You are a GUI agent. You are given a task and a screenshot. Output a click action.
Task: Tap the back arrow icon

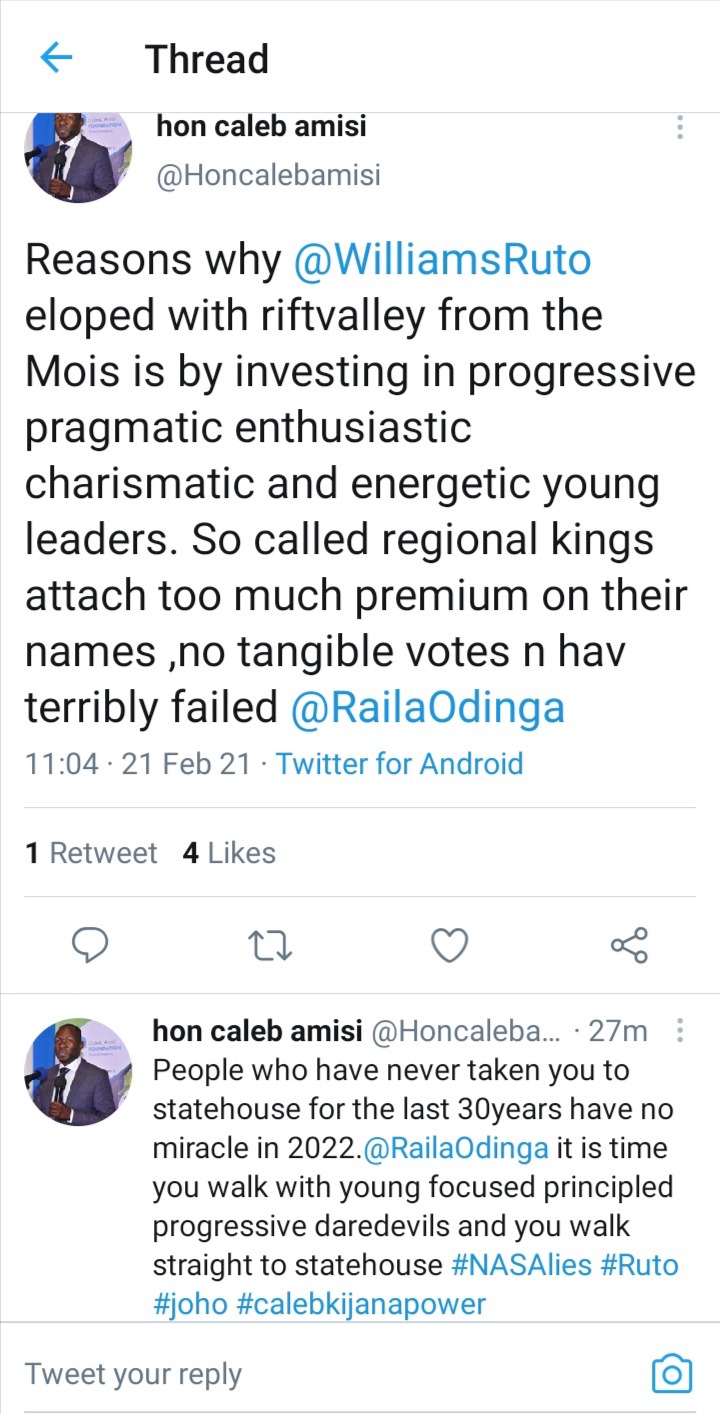click(x=56, y=59)
